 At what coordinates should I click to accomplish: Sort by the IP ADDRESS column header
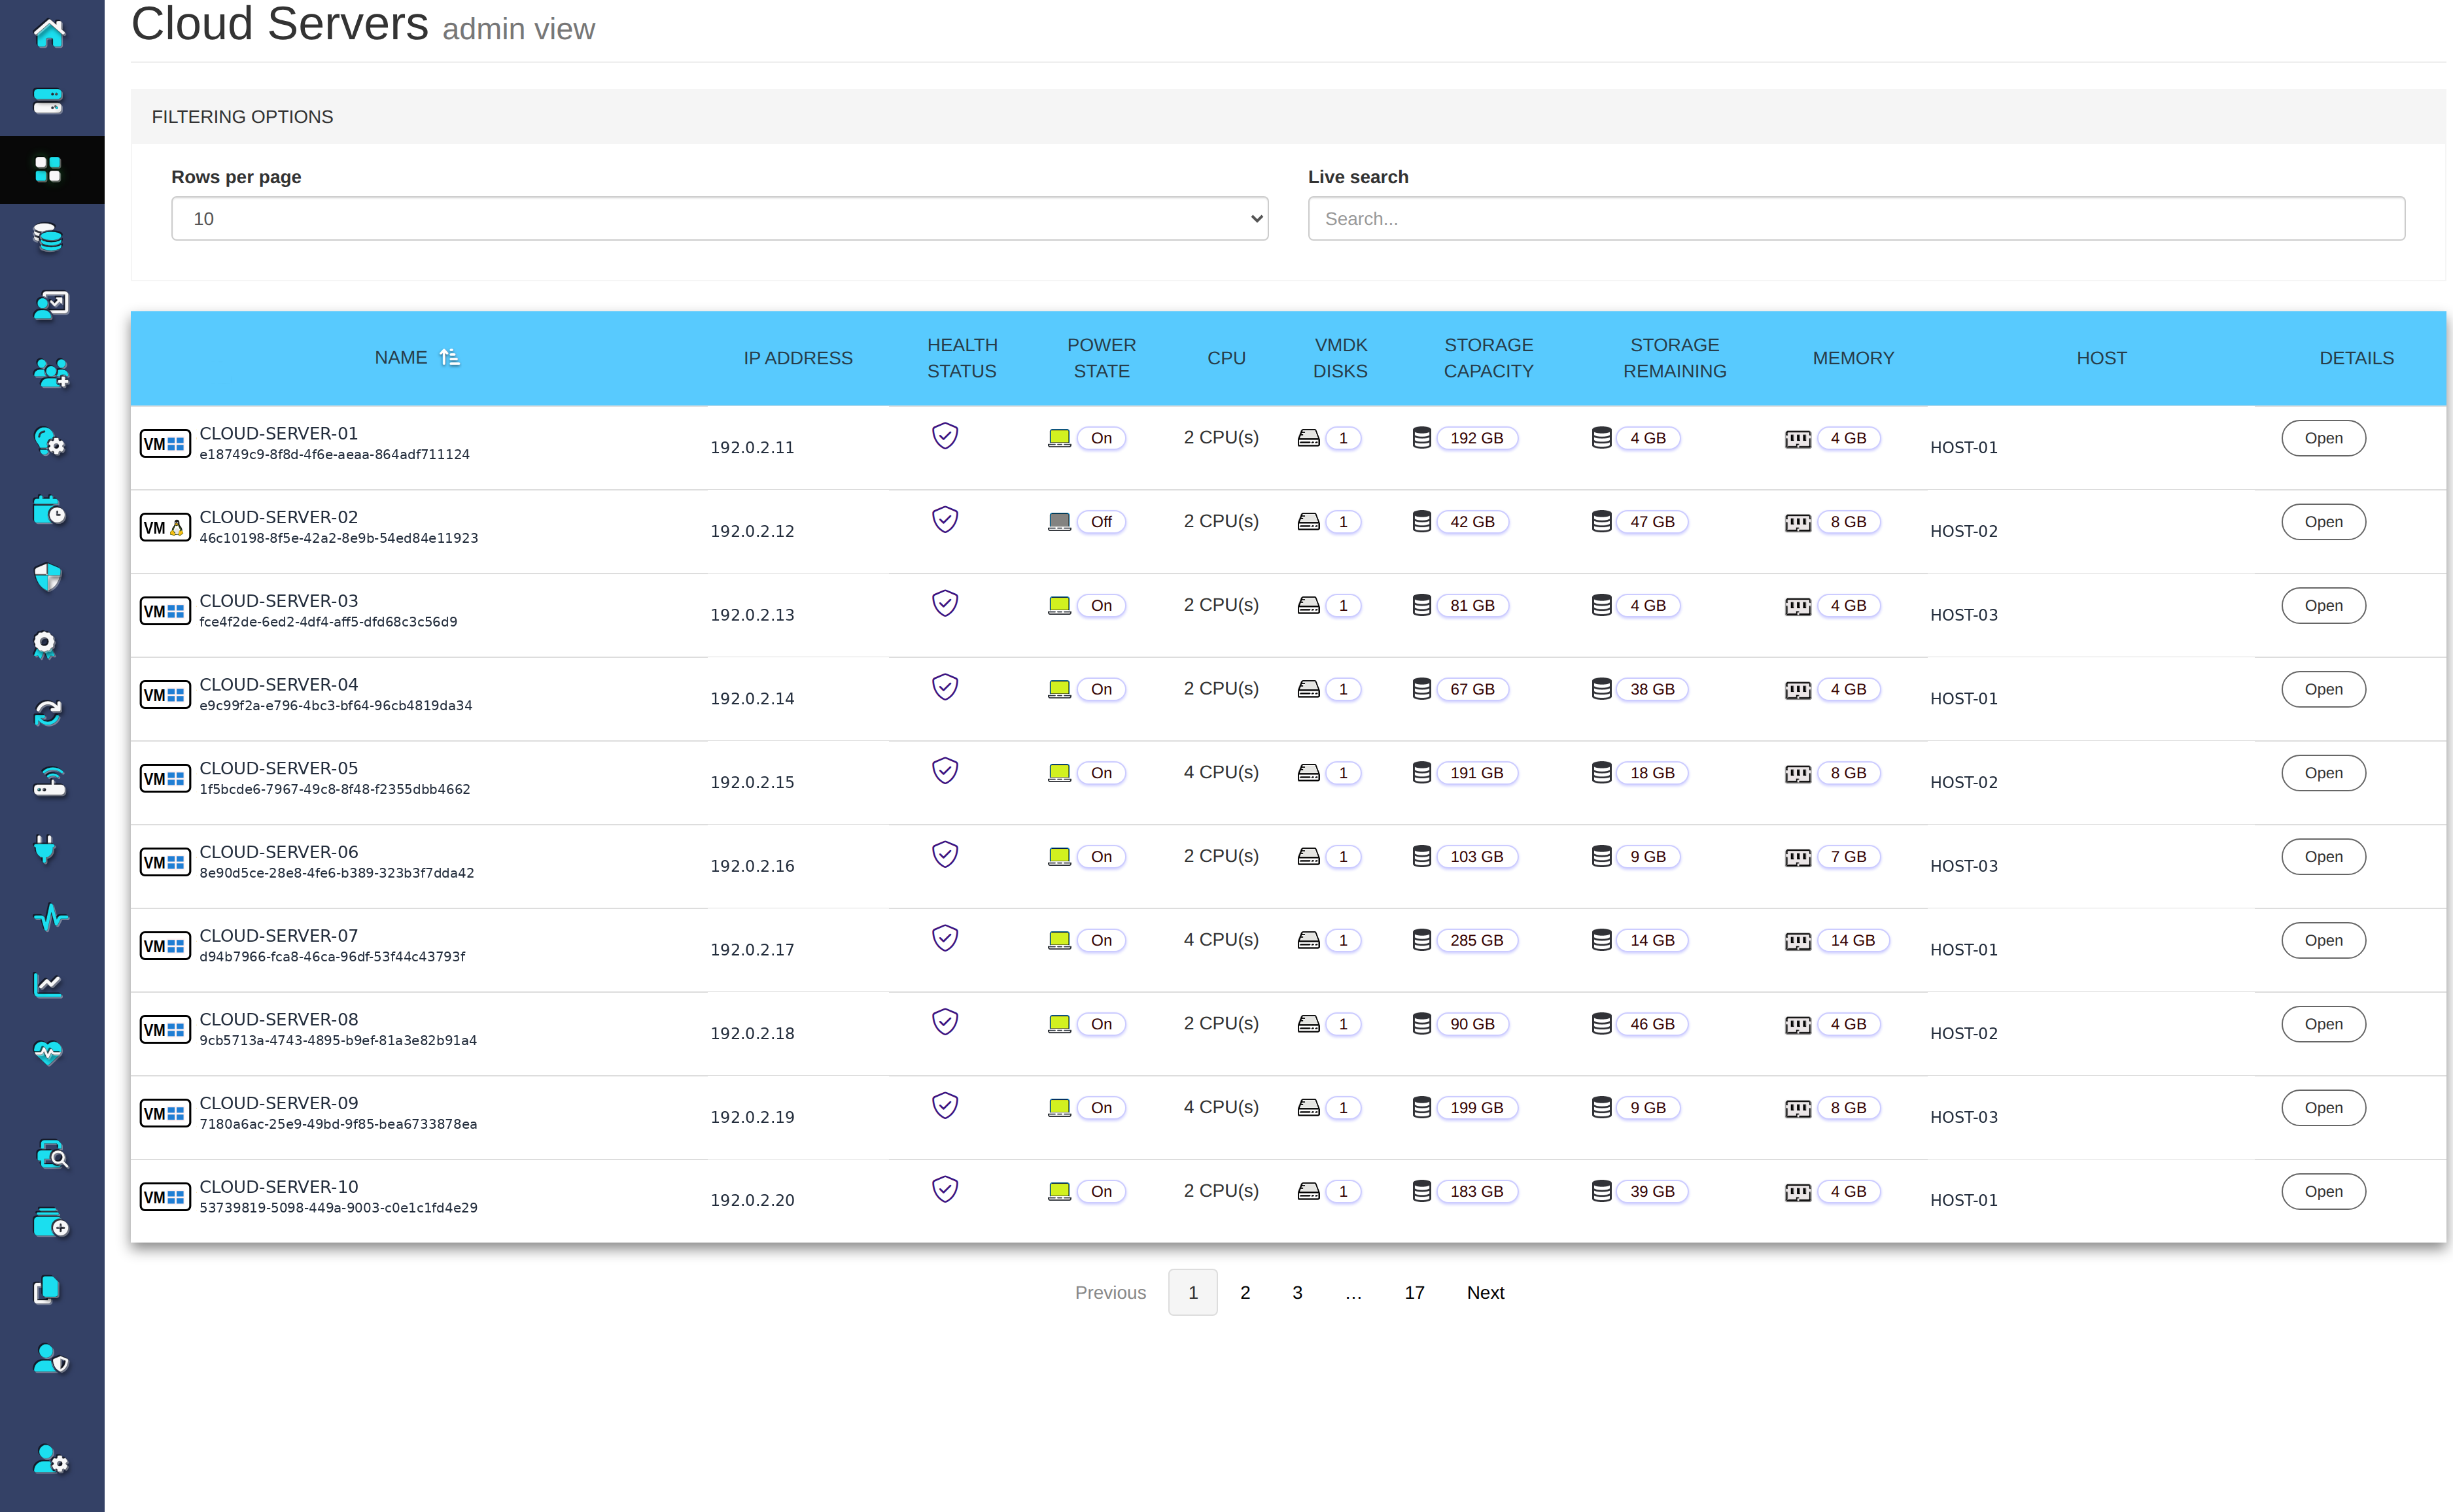[798, 358]
